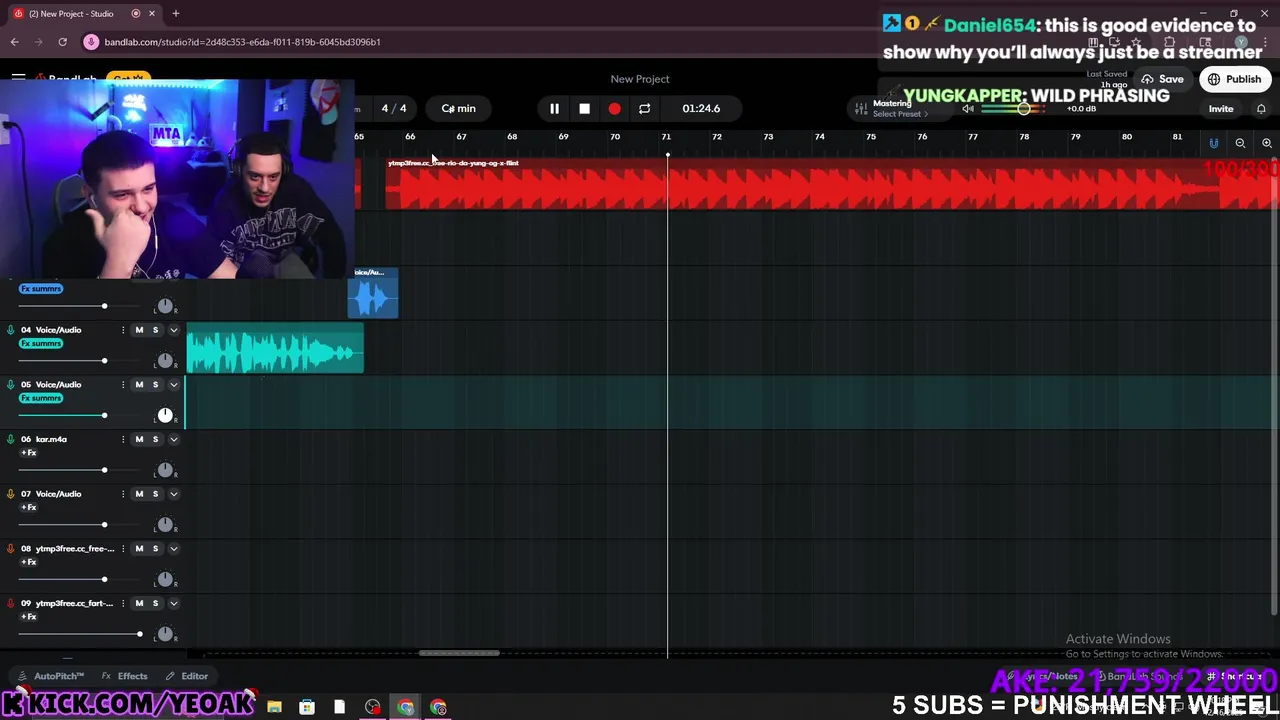Image resolution: width=1280 pixels, height=720 pixels.
Task: Adjust the master volume slider knob
Action: [1024, 108]
